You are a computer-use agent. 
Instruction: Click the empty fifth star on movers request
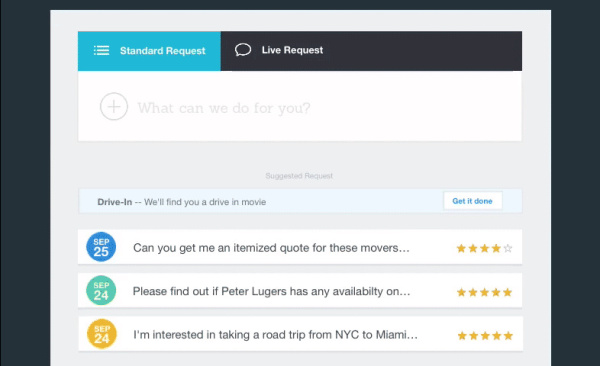point(508,248)
